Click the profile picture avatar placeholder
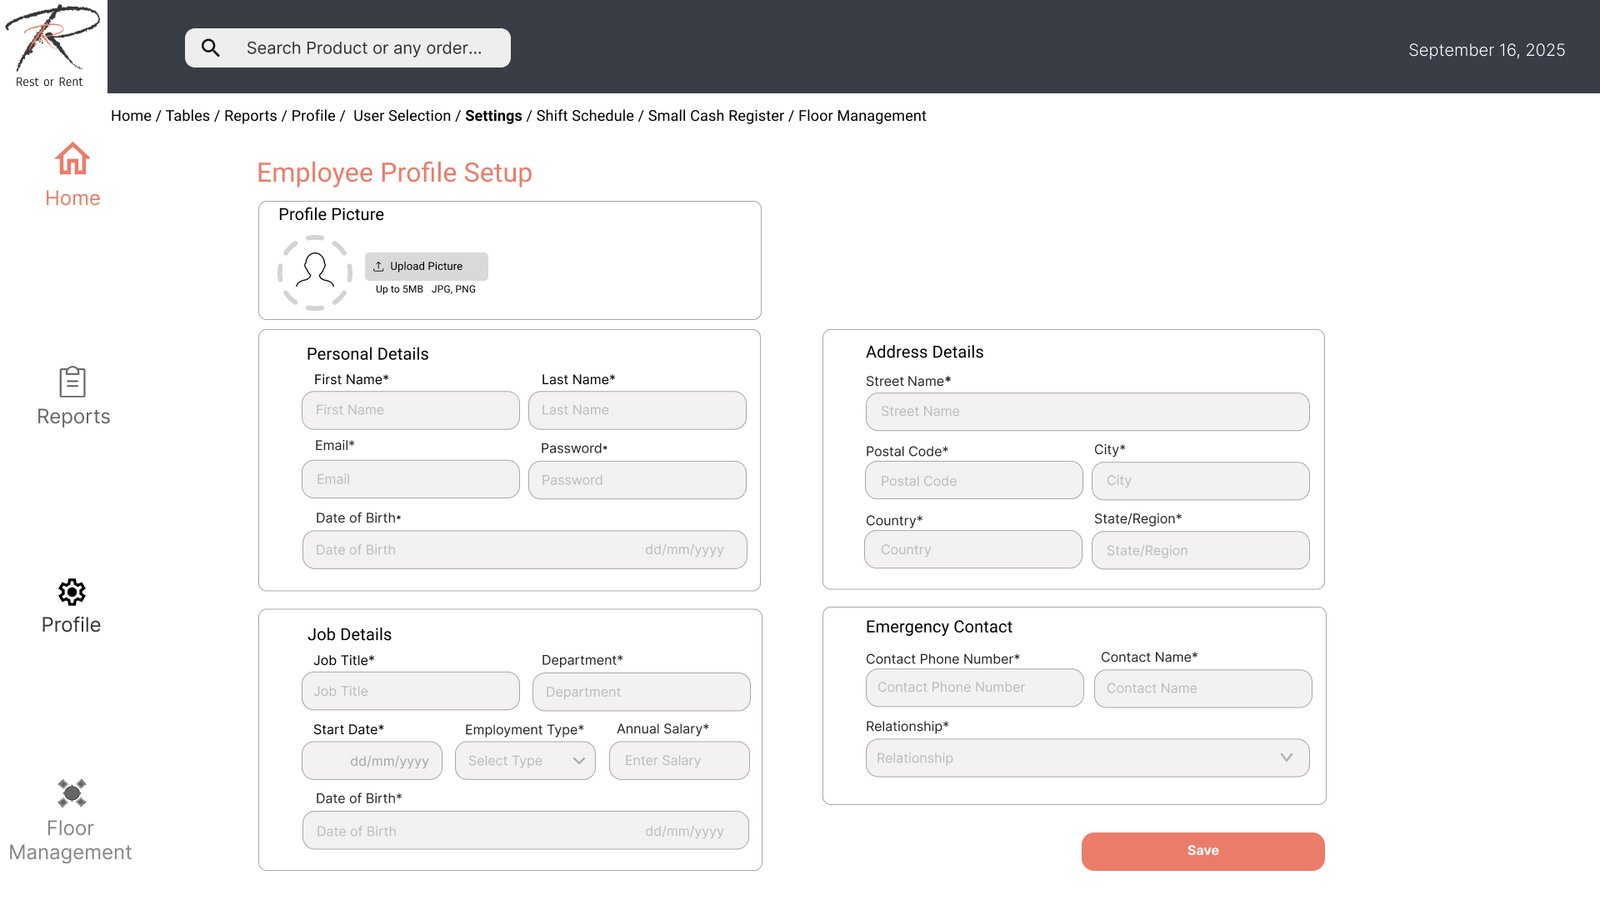This screenshot has height=900, width=1600. [x=315, y=272]
